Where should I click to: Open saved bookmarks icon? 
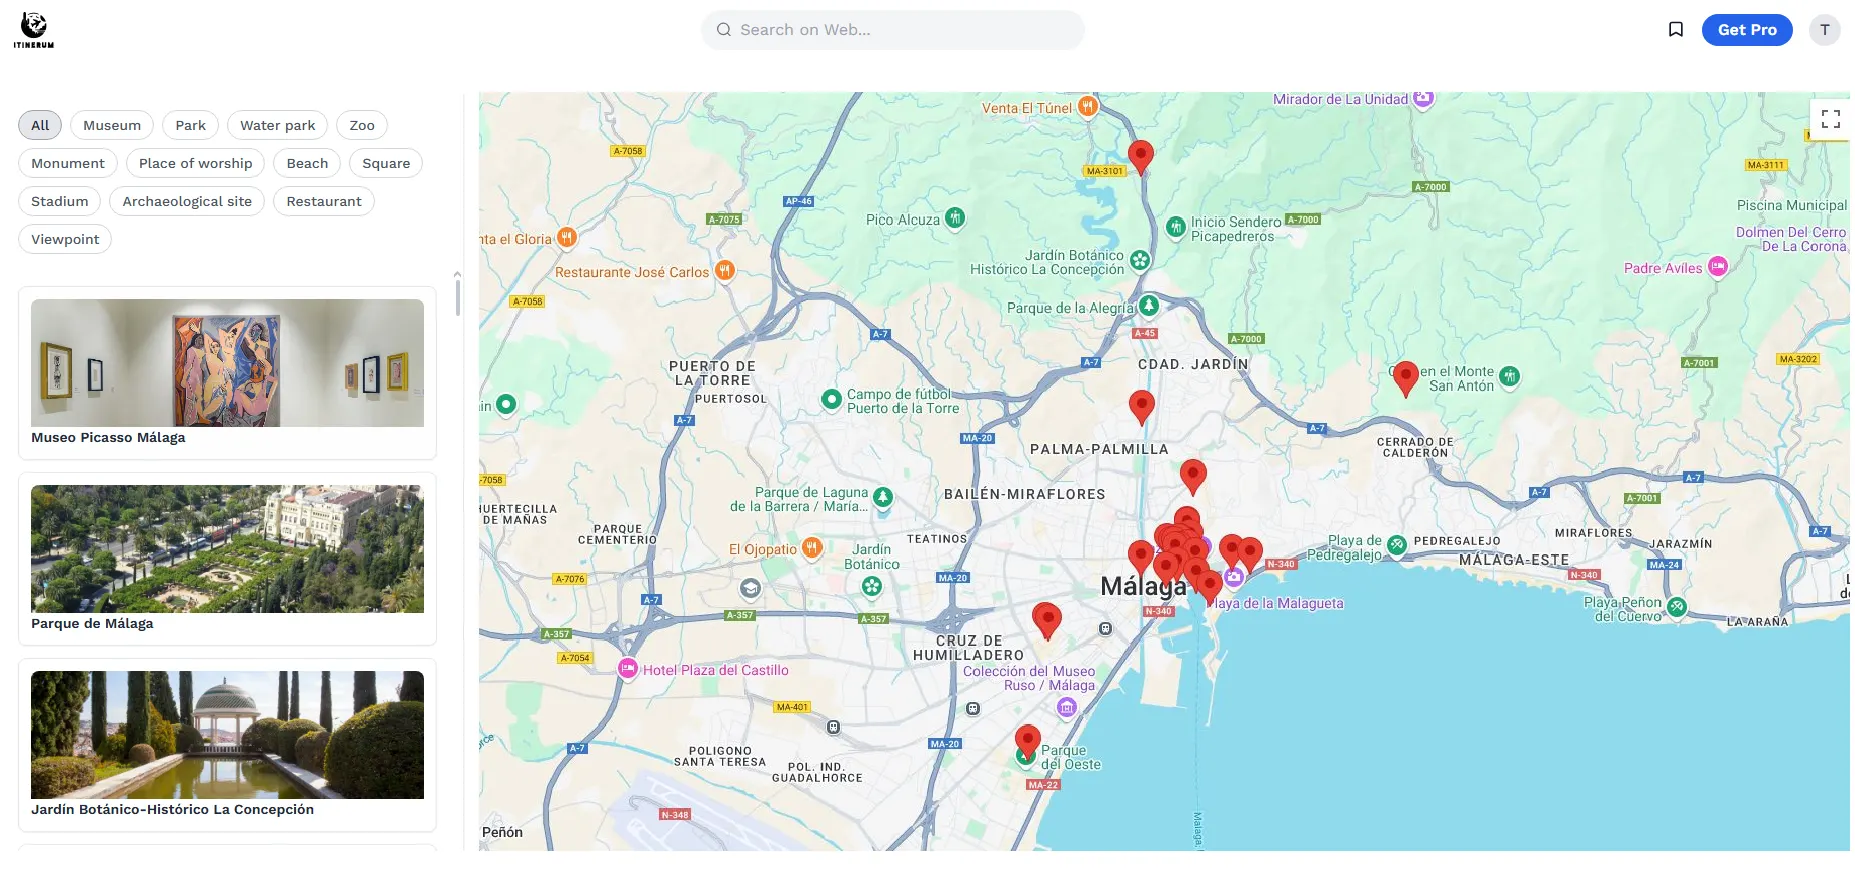click(1676, 30)
